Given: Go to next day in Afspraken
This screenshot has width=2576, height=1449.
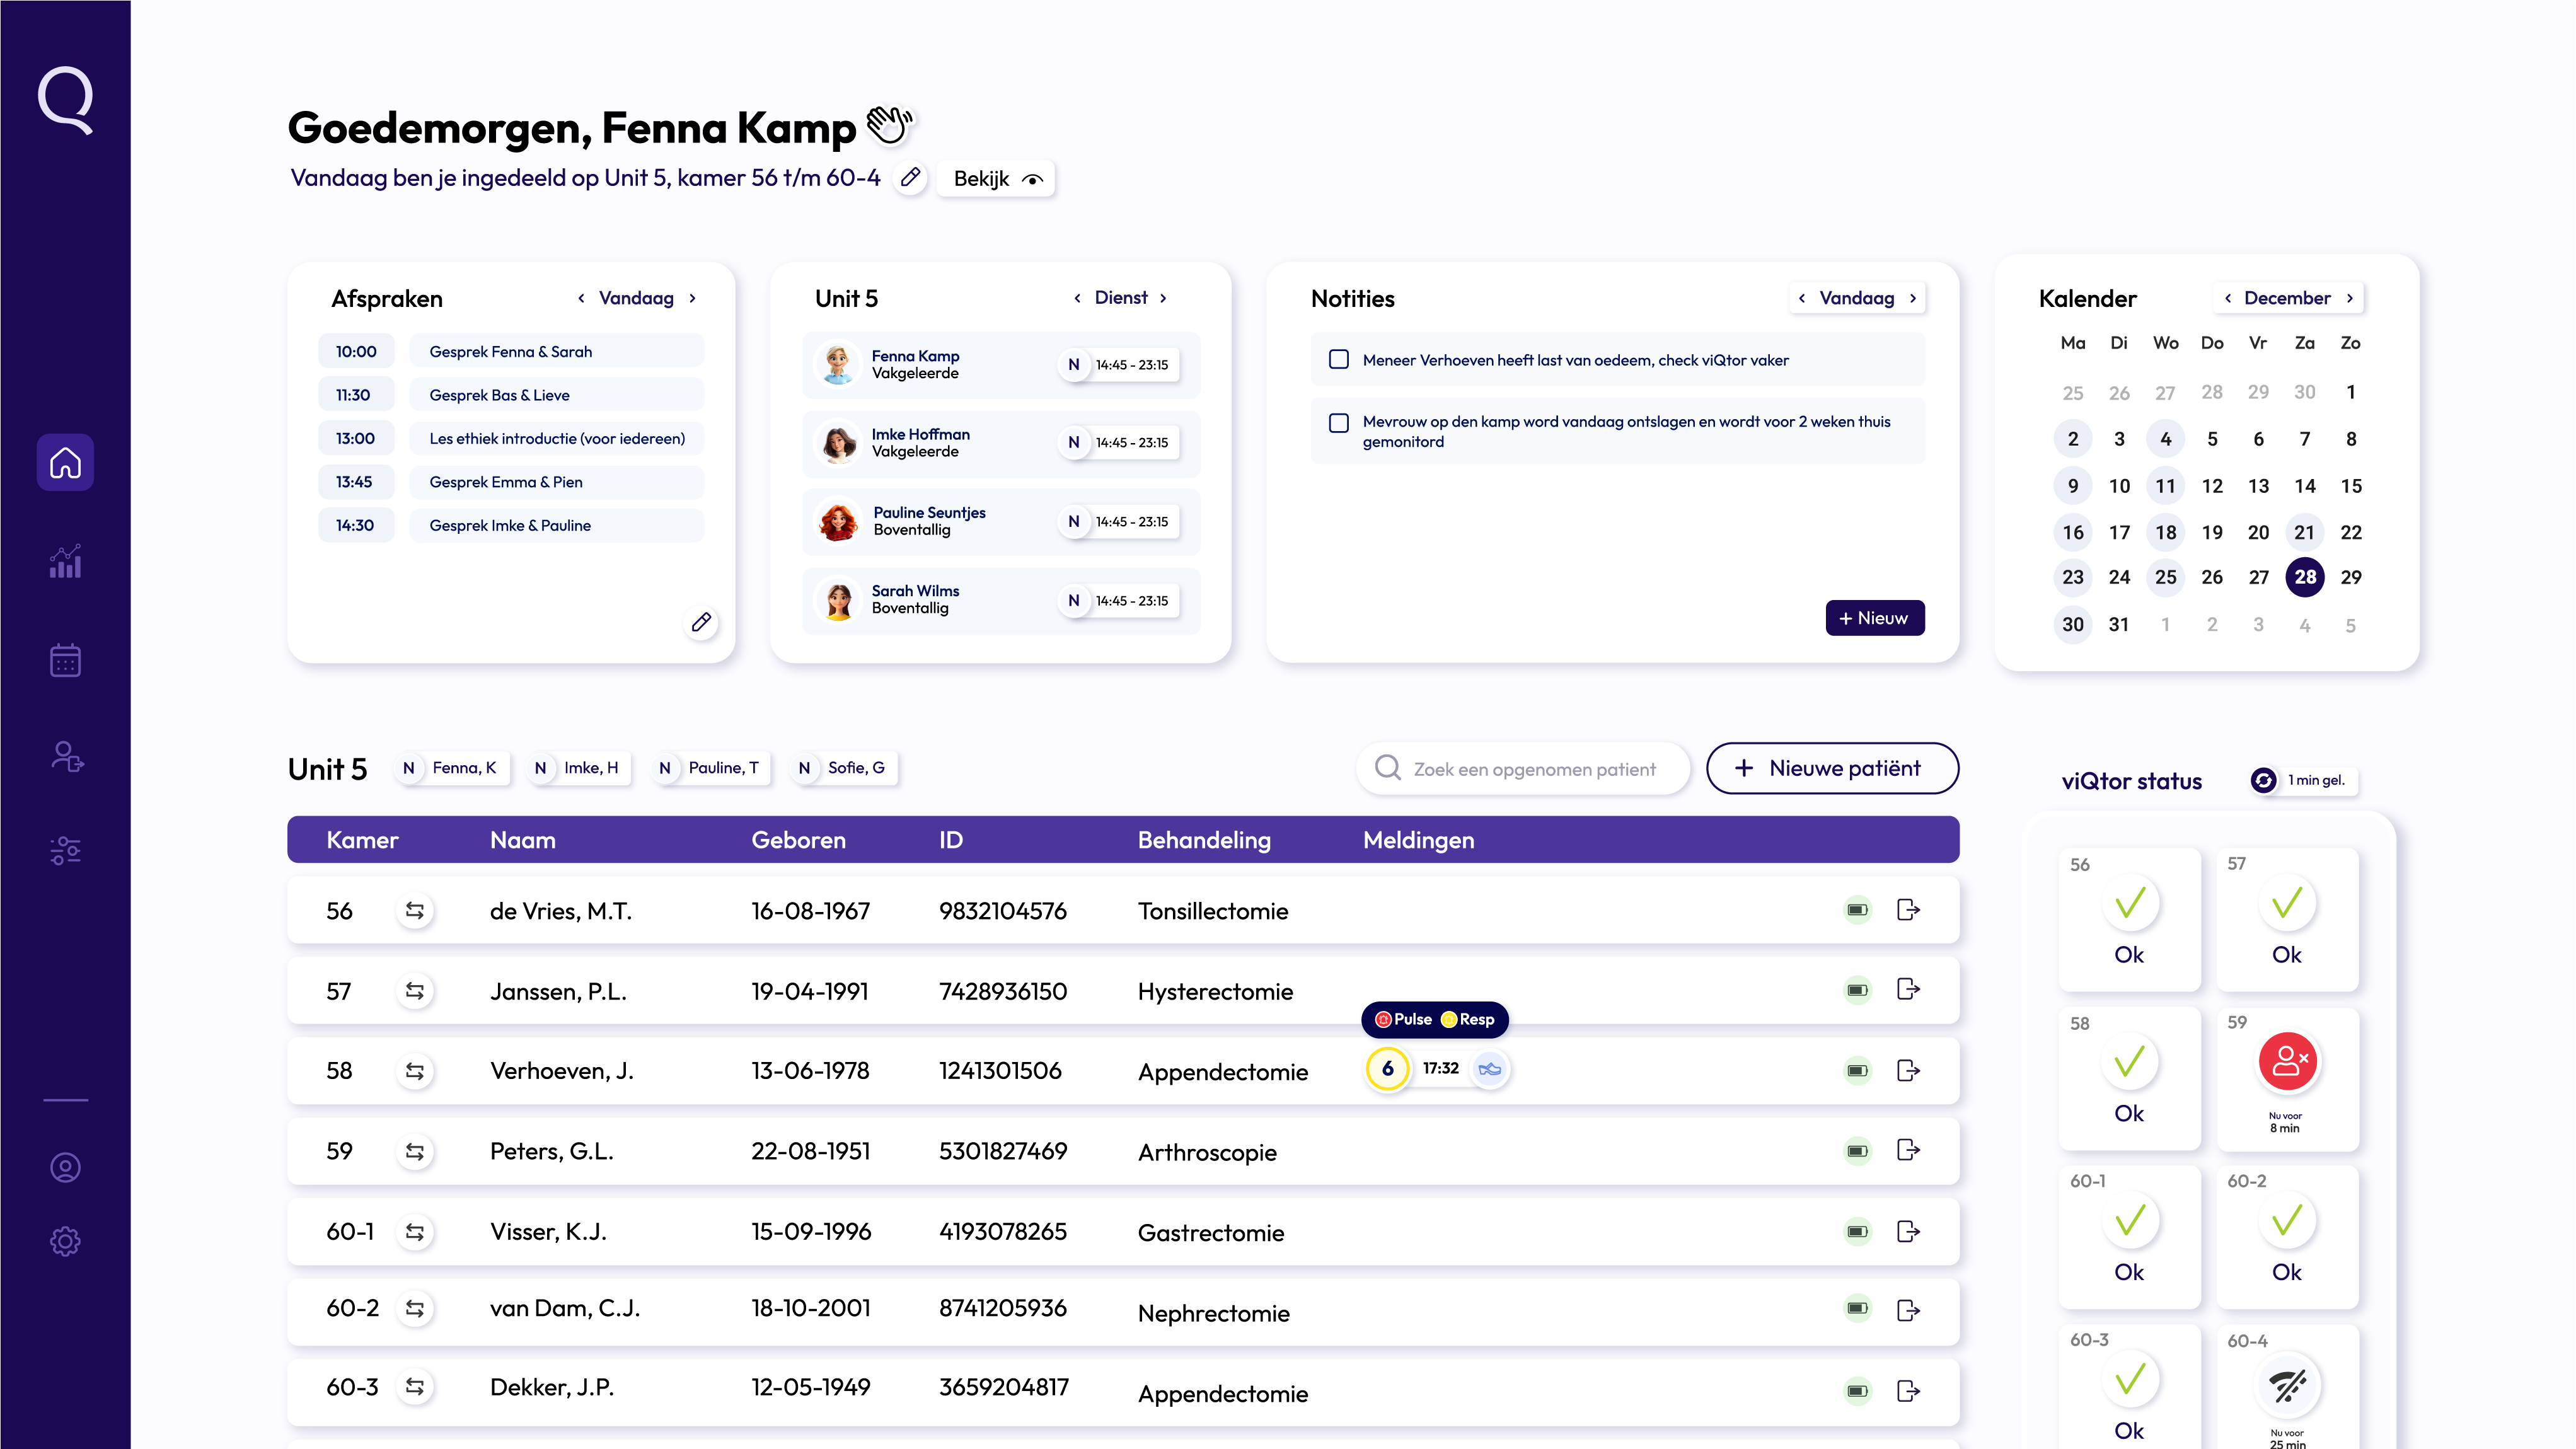Looking at the screenshot, I should pyautogui.click(x=692, y=298).
